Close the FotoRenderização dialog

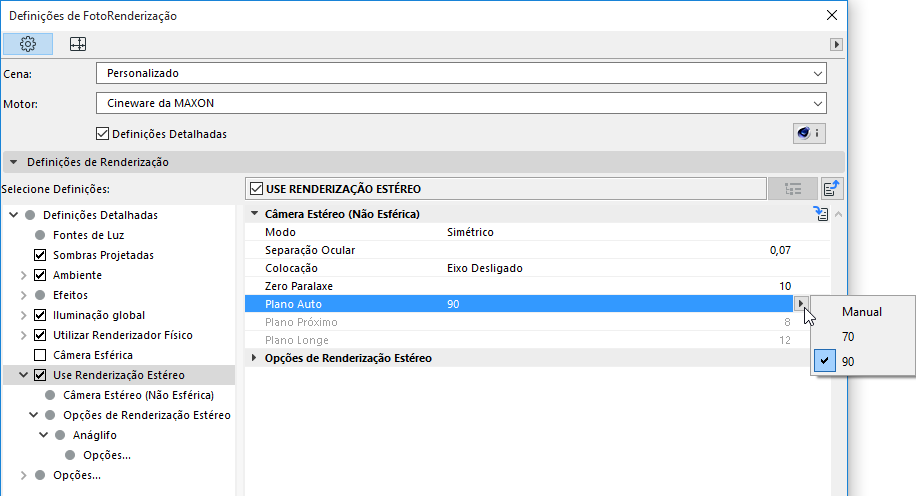832,15
